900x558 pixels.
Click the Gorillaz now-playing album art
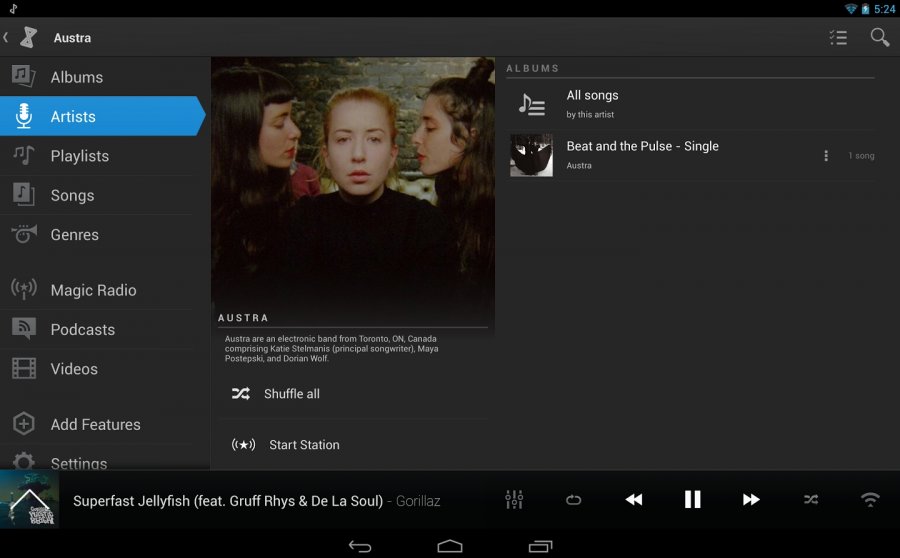29,500
